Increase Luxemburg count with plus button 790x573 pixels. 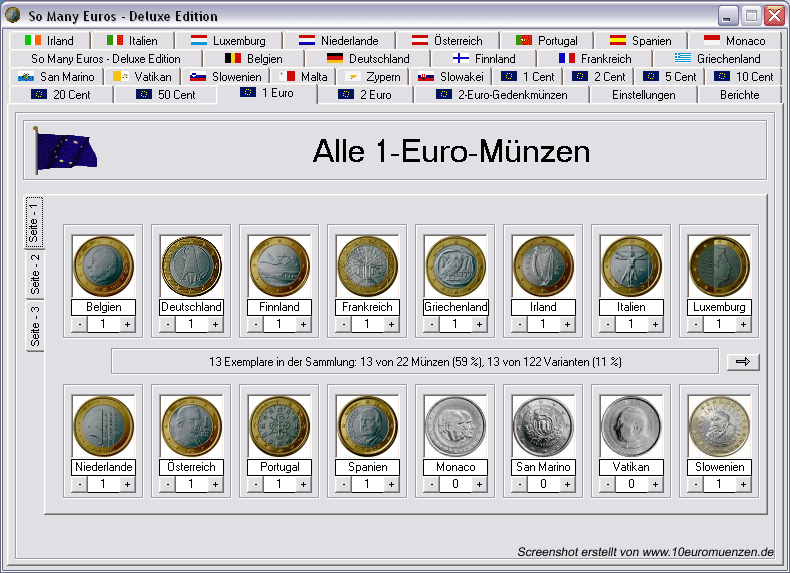743,324
